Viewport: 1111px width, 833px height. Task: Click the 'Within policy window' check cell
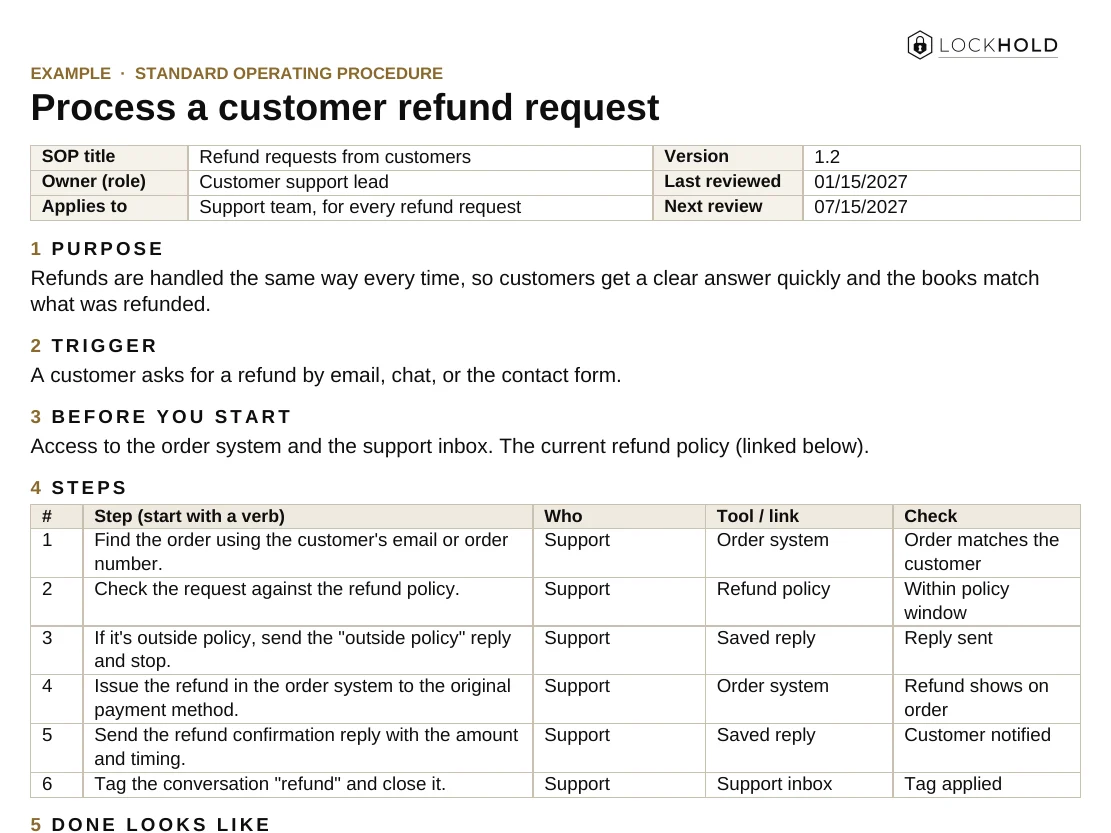pos(986,601)
